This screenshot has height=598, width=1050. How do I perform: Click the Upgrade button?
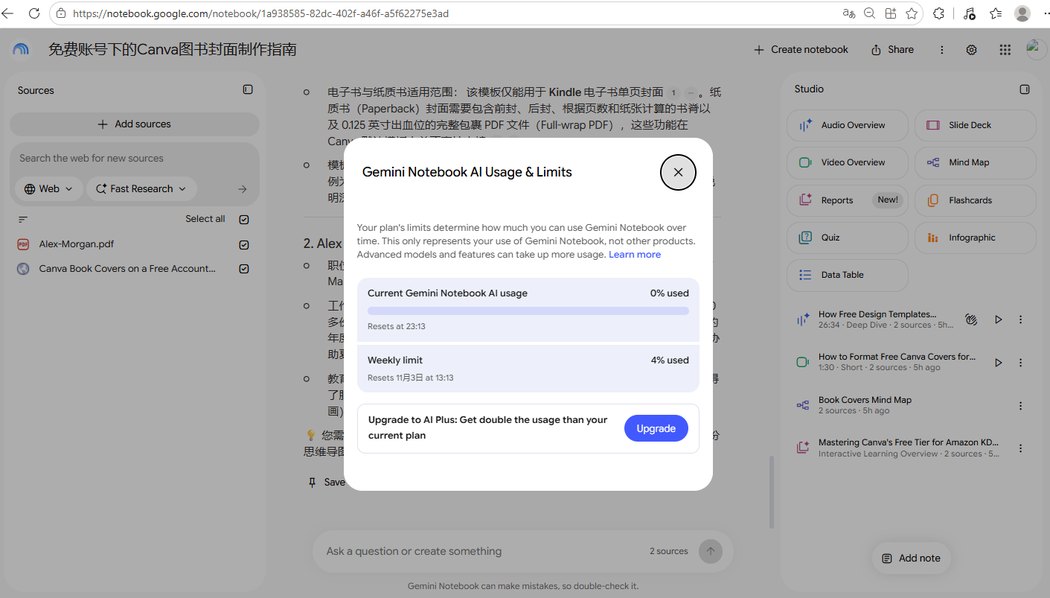coord(656,429)
